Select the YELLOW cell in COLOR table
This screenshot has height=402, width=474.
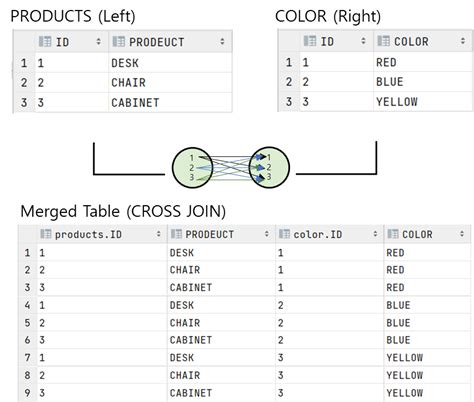(423, 102)
